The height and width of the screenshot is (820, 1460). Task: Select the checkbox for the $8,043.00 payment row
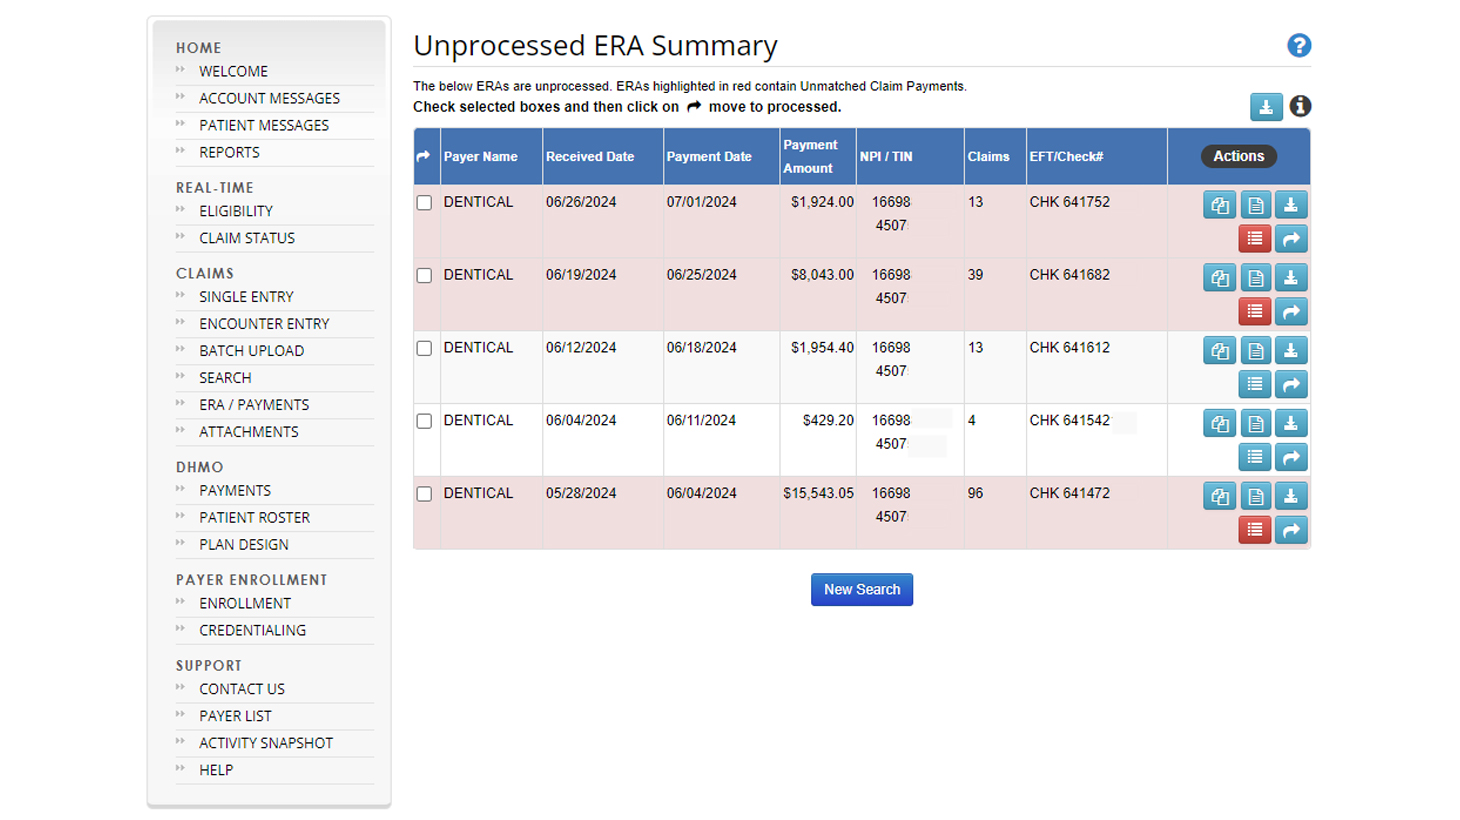(x=424, y=276)
